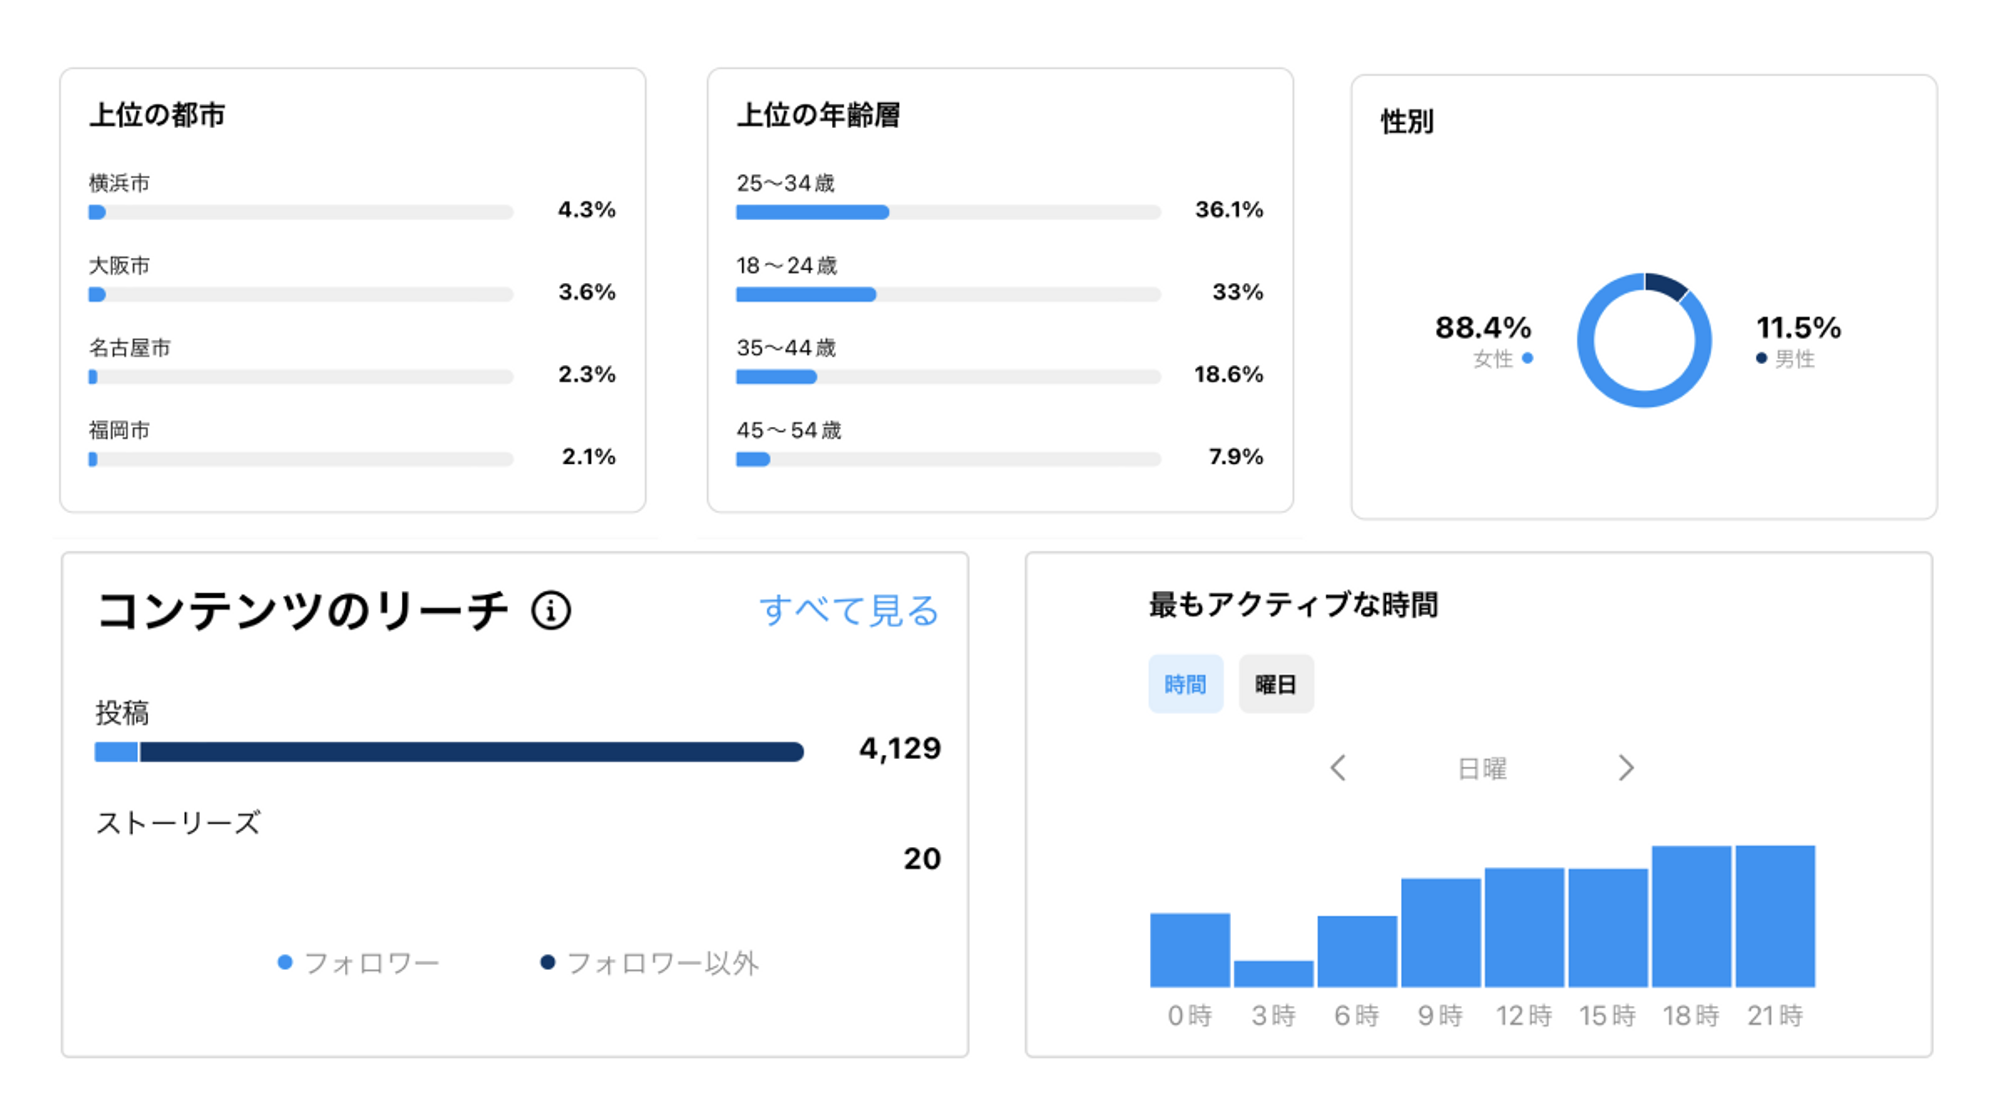This screenshot has height=1120, width=2000.
Task: Enable the 時間 view toggle
Action: (x=1186, y=683)
